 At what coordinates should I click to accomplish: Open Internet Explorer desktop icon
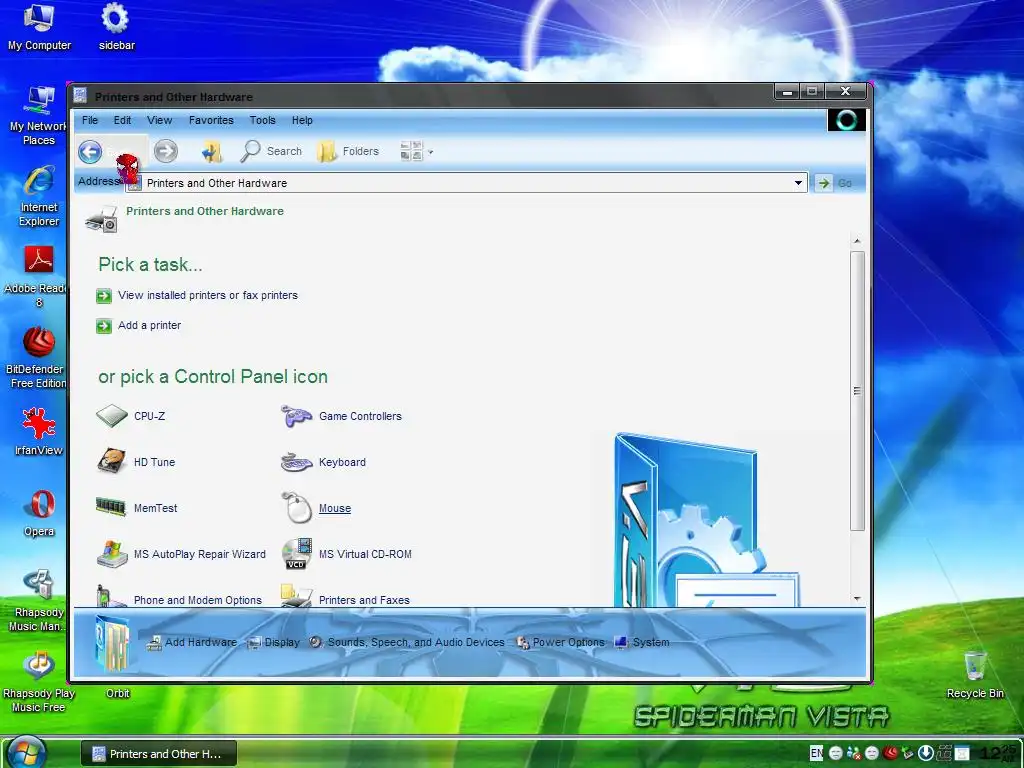[x=39, y=196]
